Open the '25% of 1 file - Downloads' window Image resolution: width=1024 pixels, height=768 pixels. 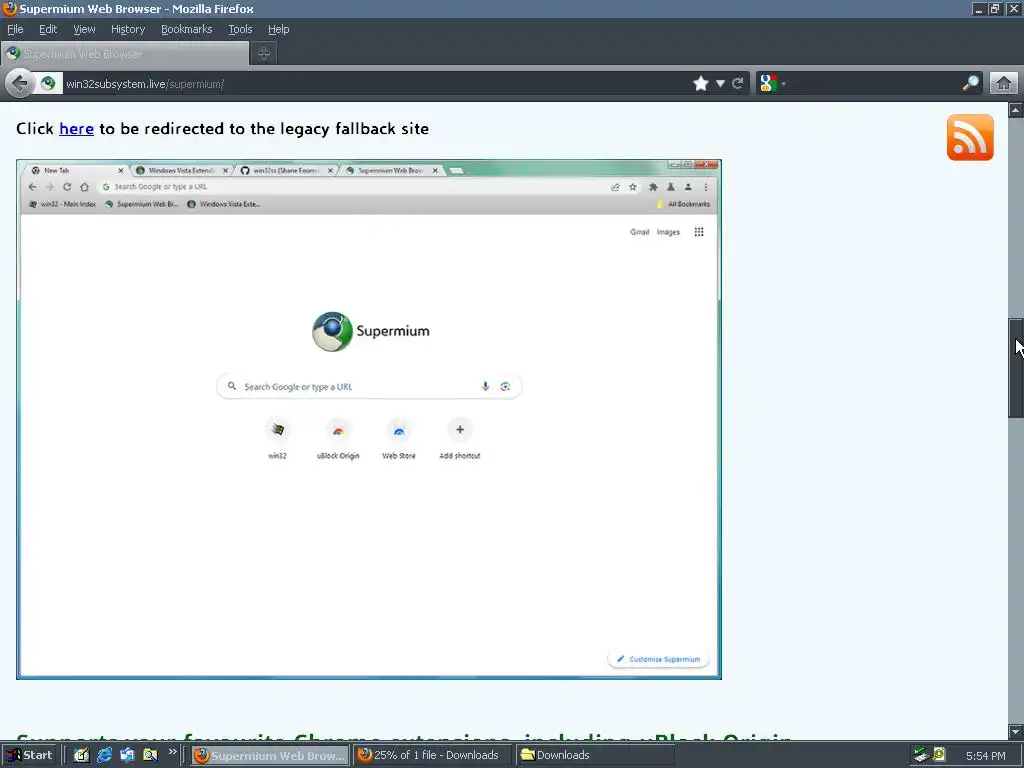[432, 756]
